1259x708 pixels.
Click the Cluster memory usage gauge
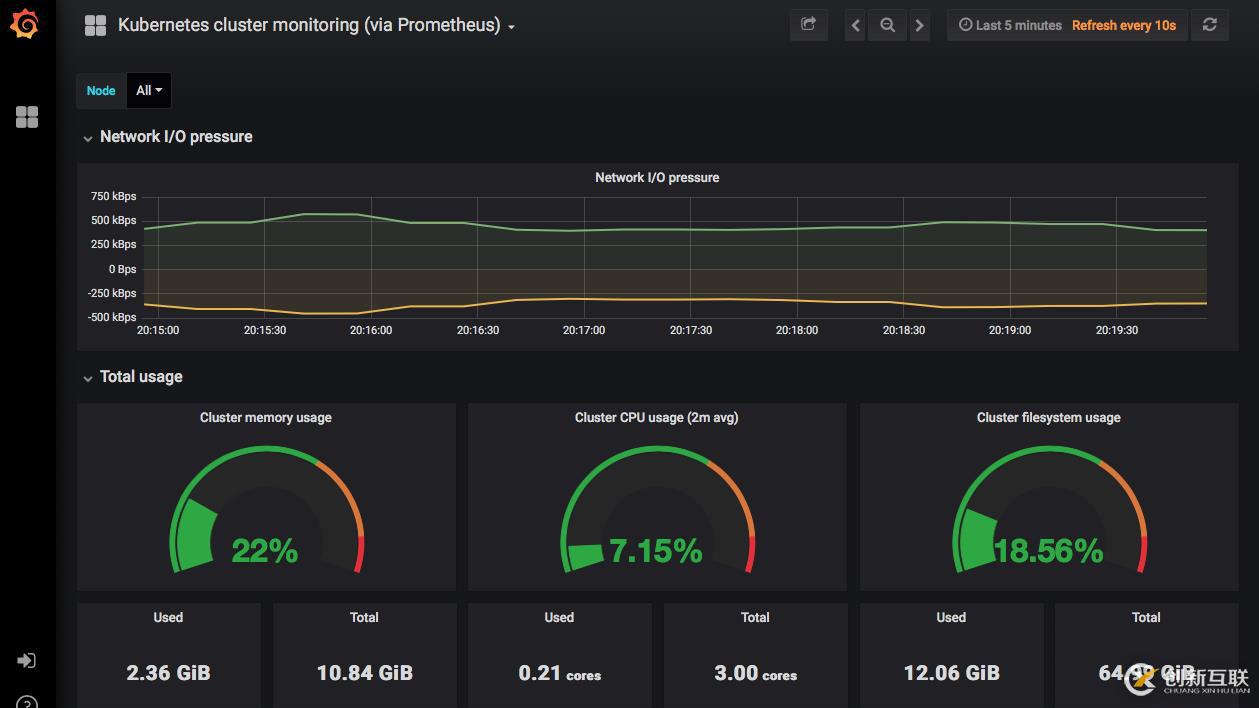click(x=266, y=510)
